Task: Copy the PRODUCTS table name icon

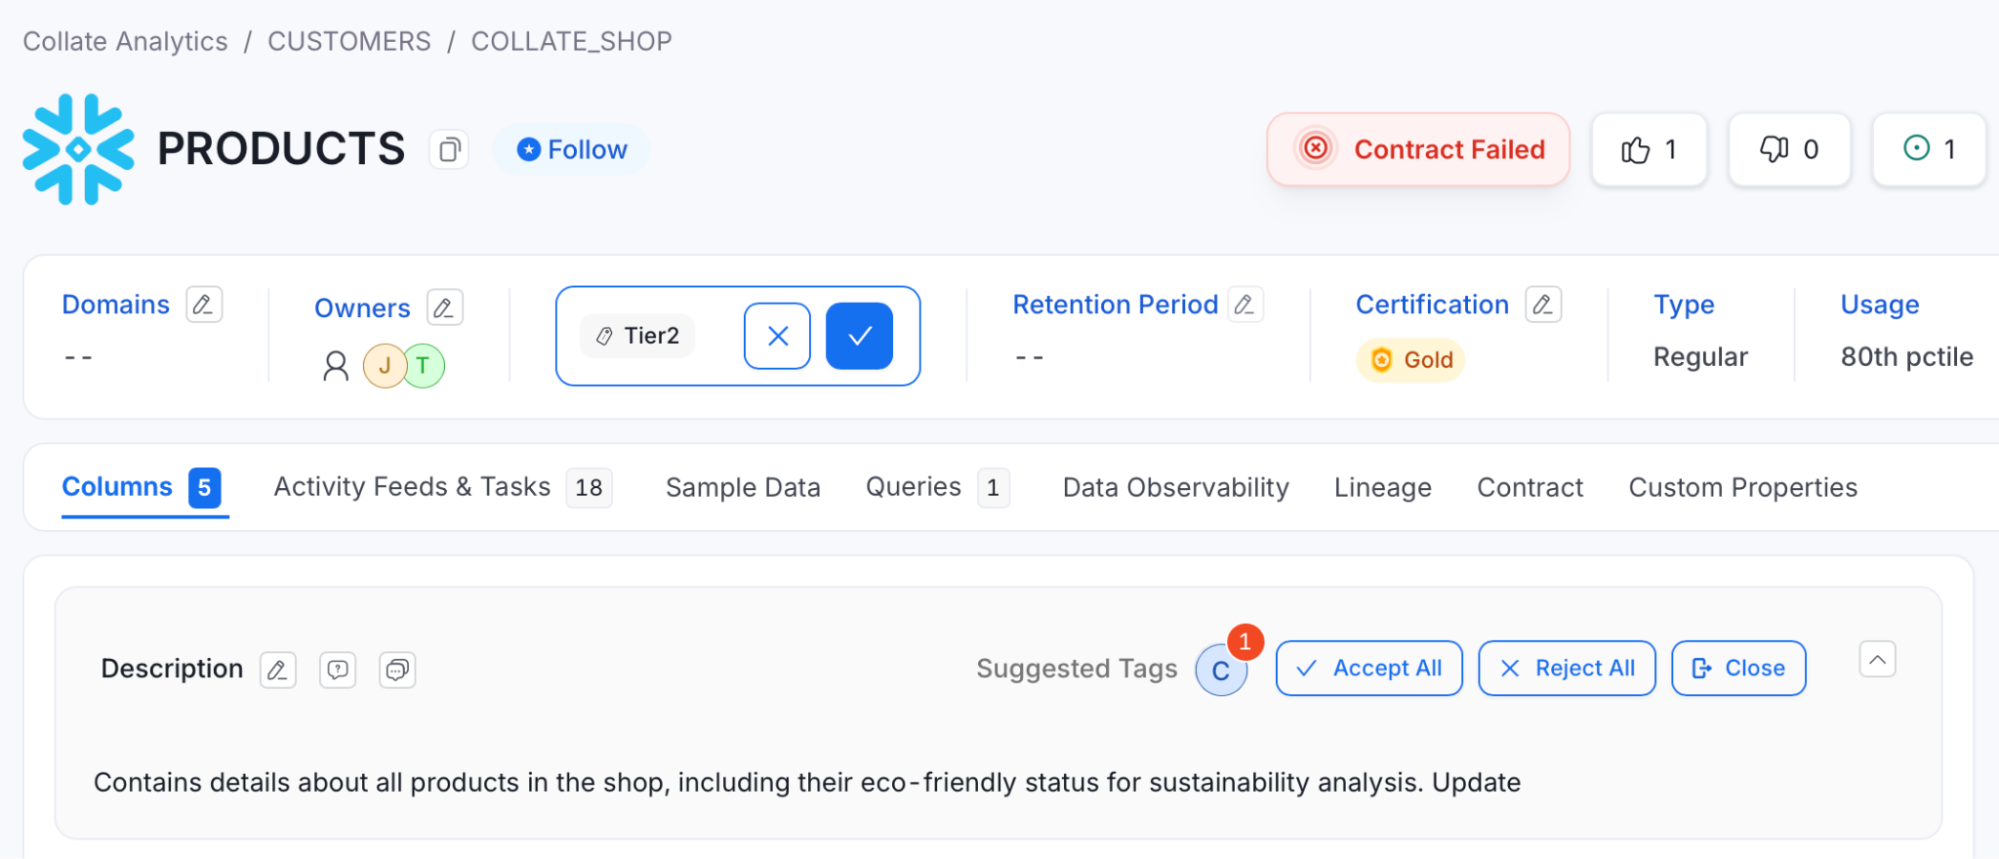Action: (x=449, y=150)
